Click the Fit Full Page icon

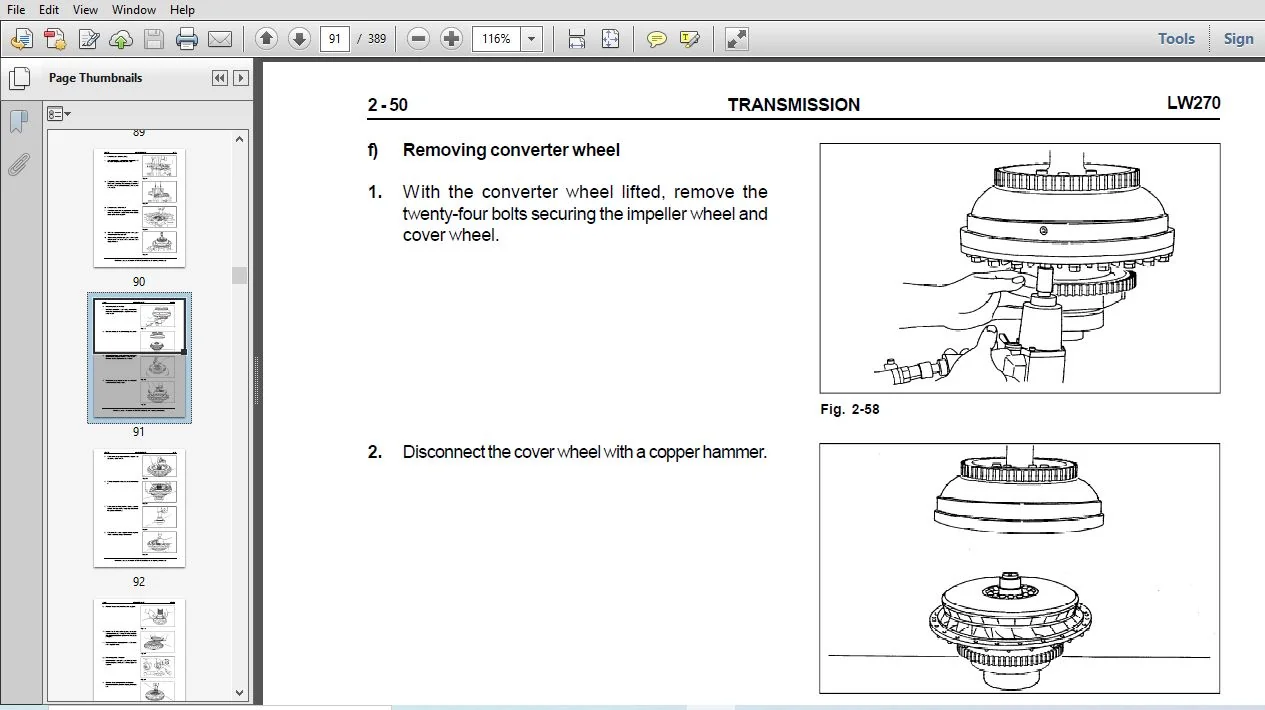point(610,39)
